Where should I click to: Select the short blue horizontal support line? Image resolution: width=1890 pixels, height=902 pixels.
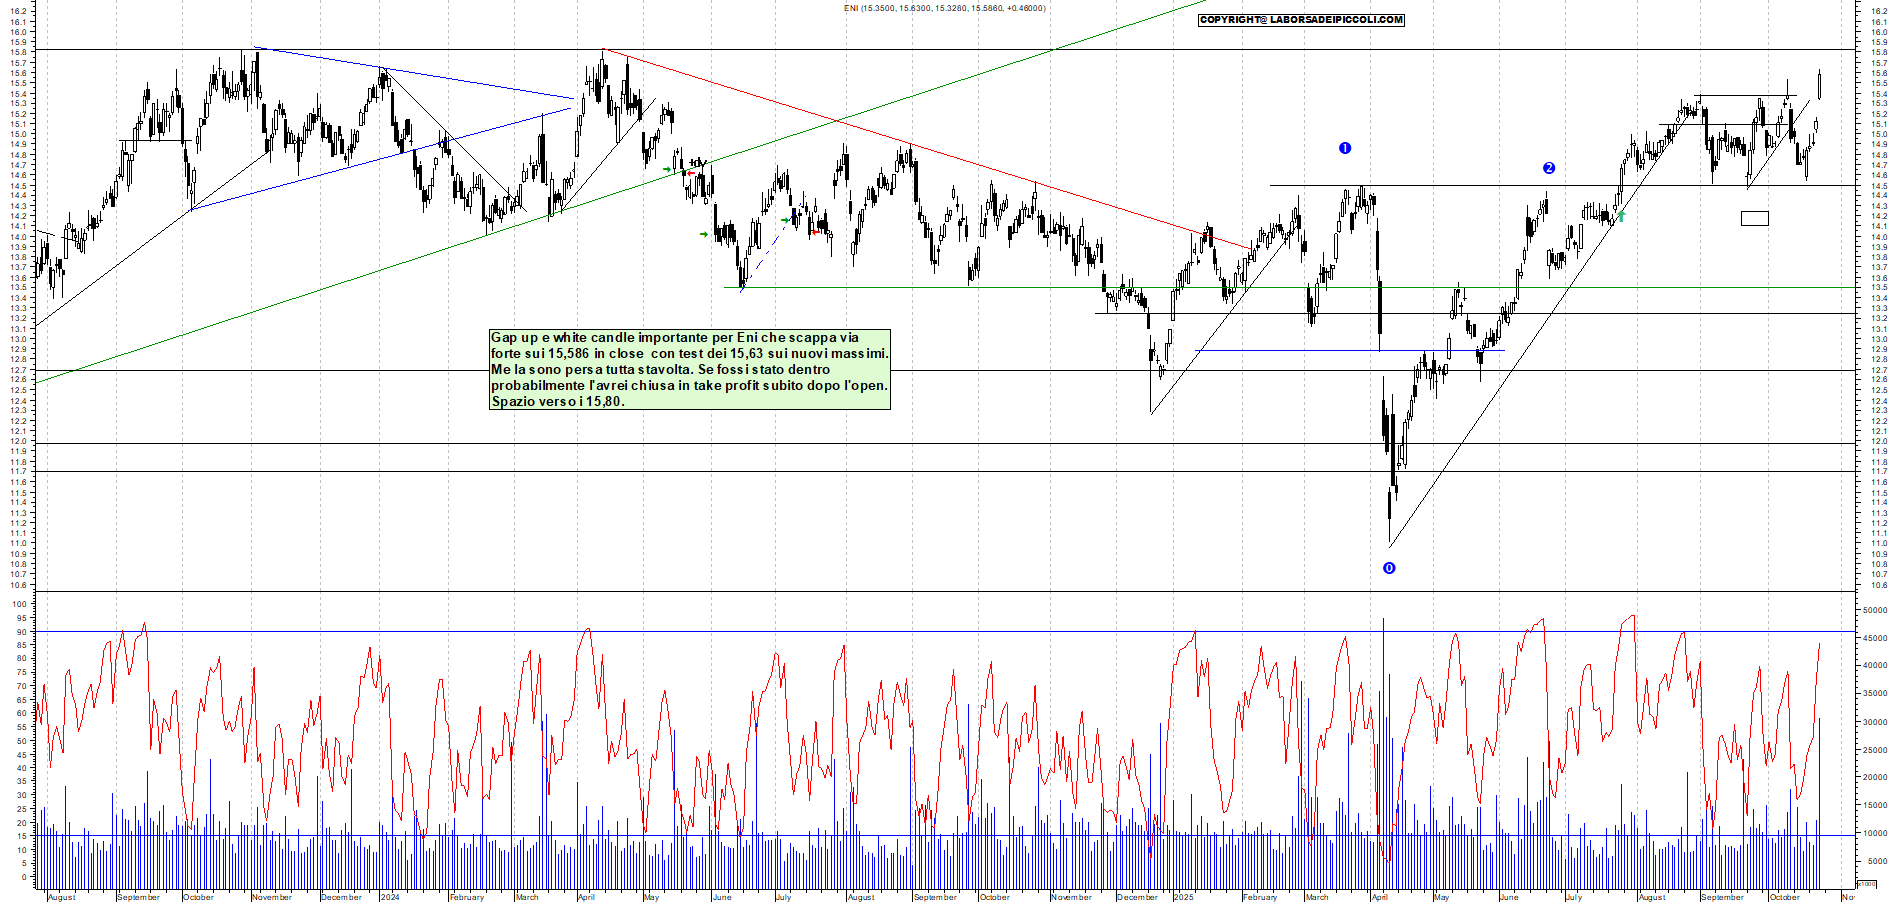(1350, 350)
